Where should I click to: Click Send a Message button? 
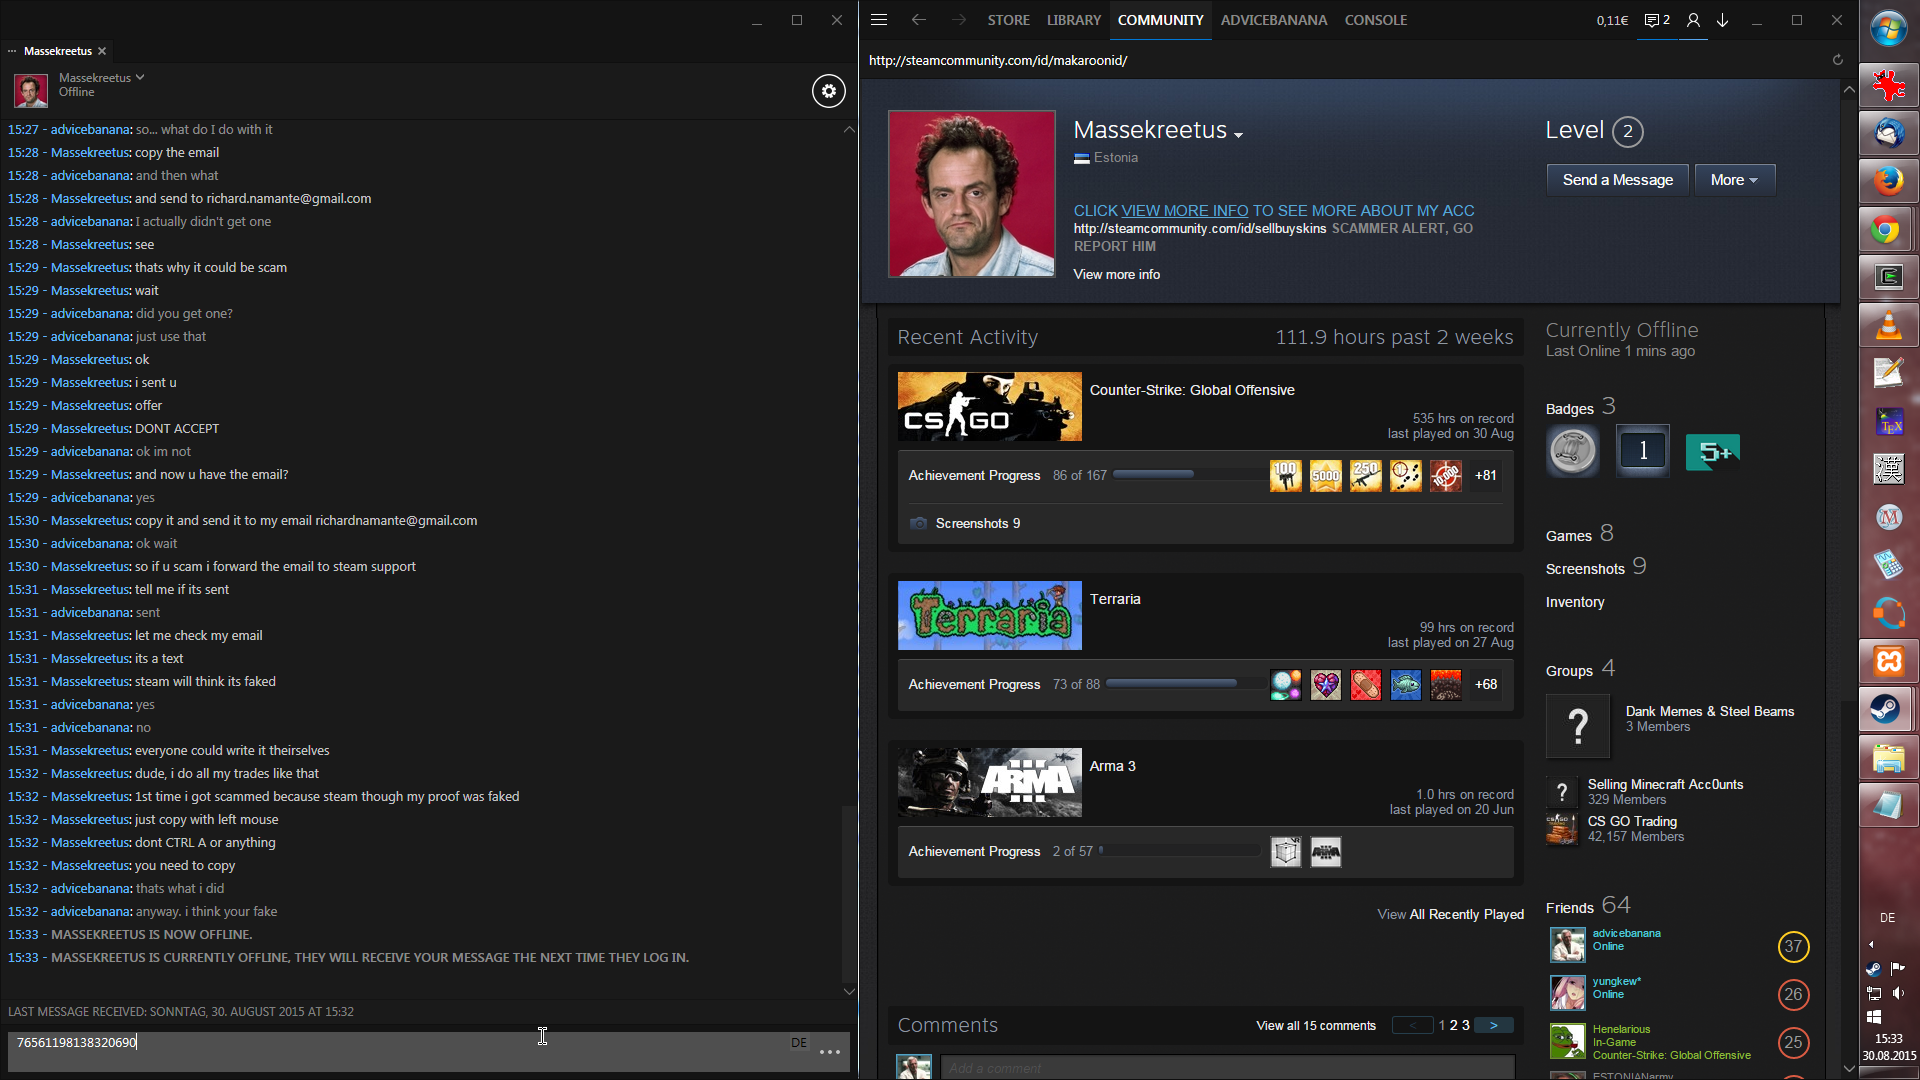tap(1617, 180)
